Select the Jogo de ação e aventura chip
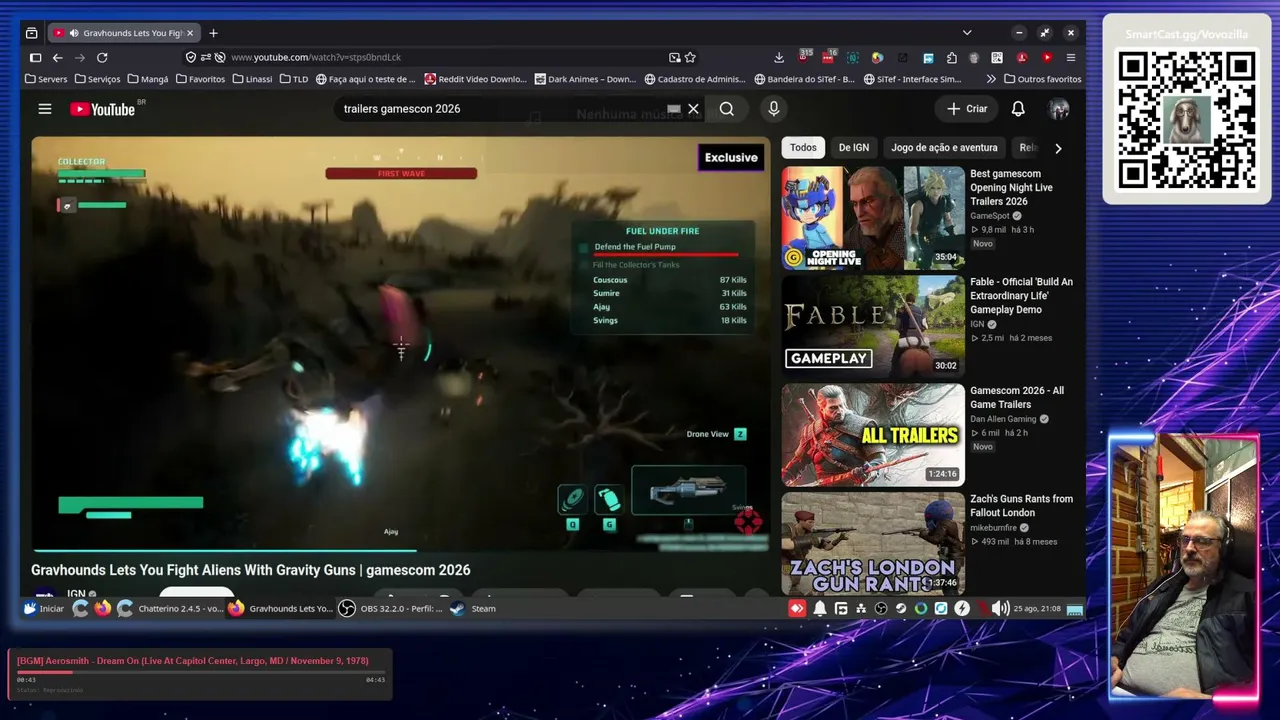This screenshot has height=720, width=1280. point(944,148)
